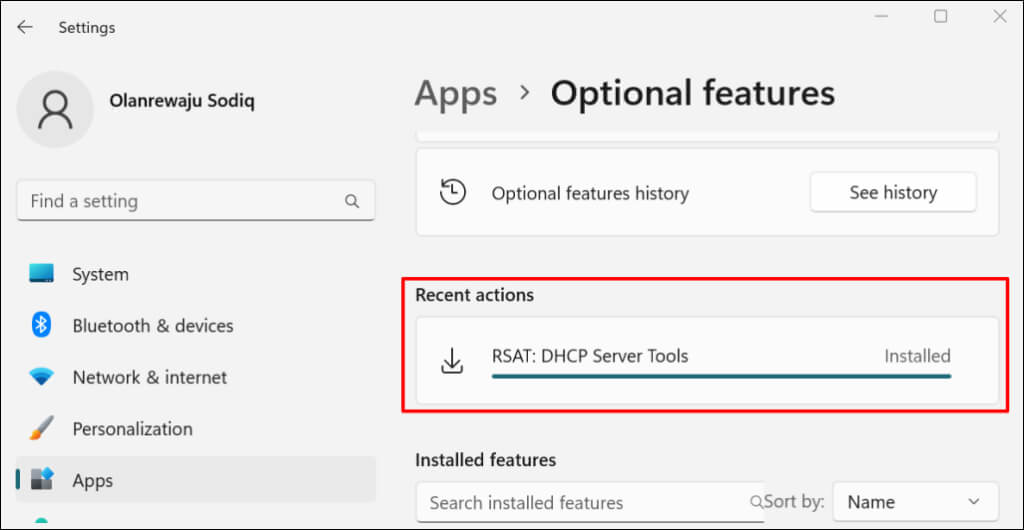Click the System monitor icon

[x=41, y=274]
